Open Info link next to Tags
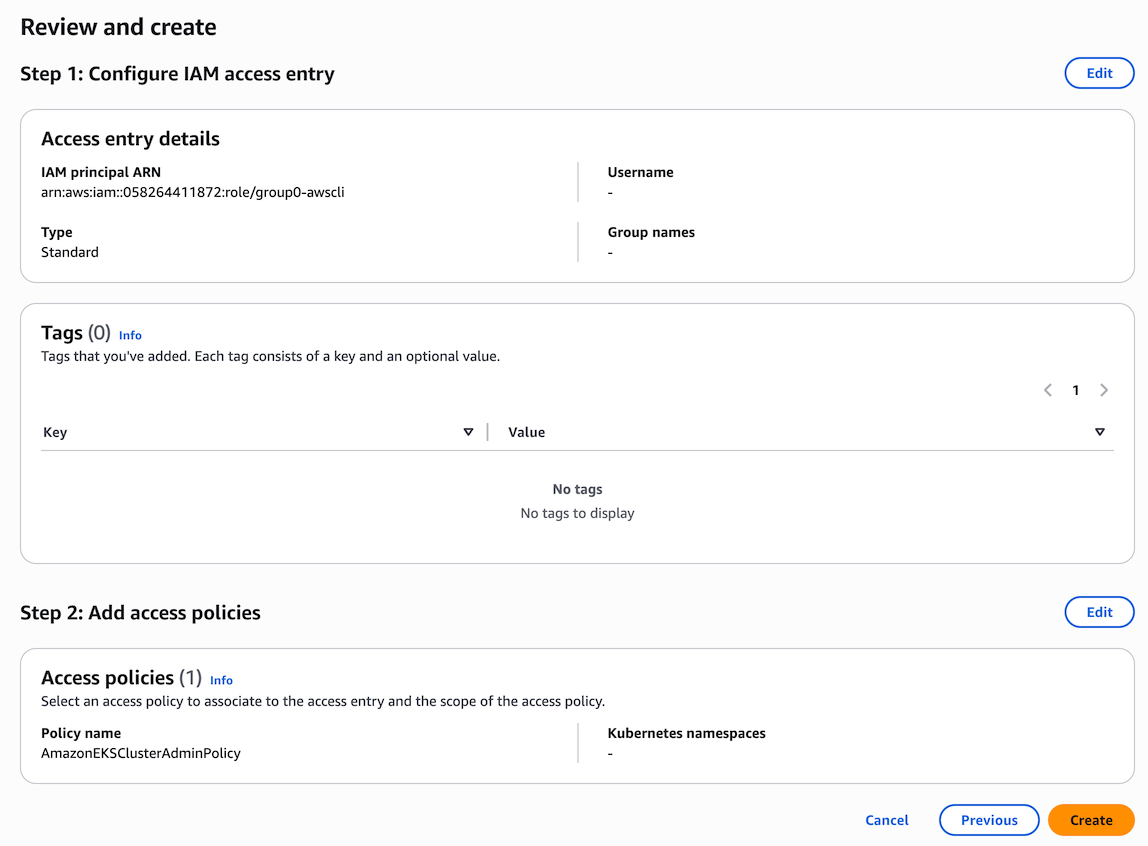This screenshot has width=1148, height=846. (130, 335)
